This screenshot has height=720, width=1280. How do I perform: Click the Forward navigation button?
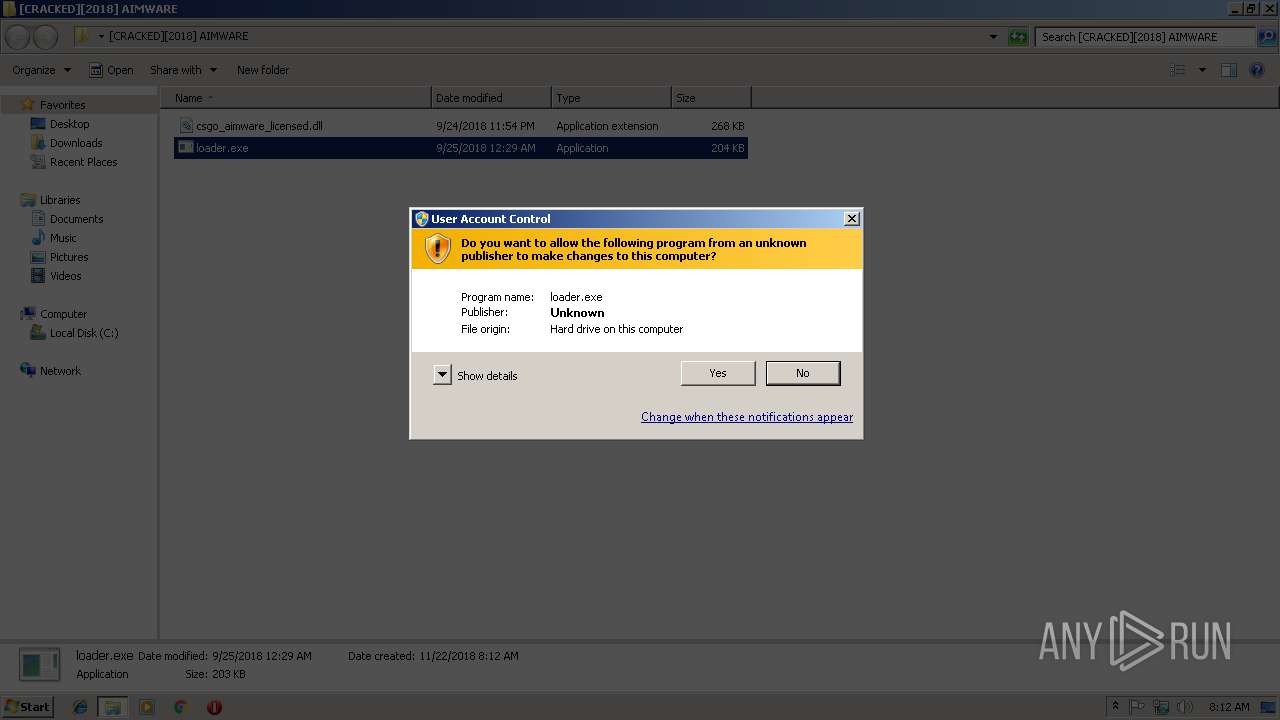point(46,37)
